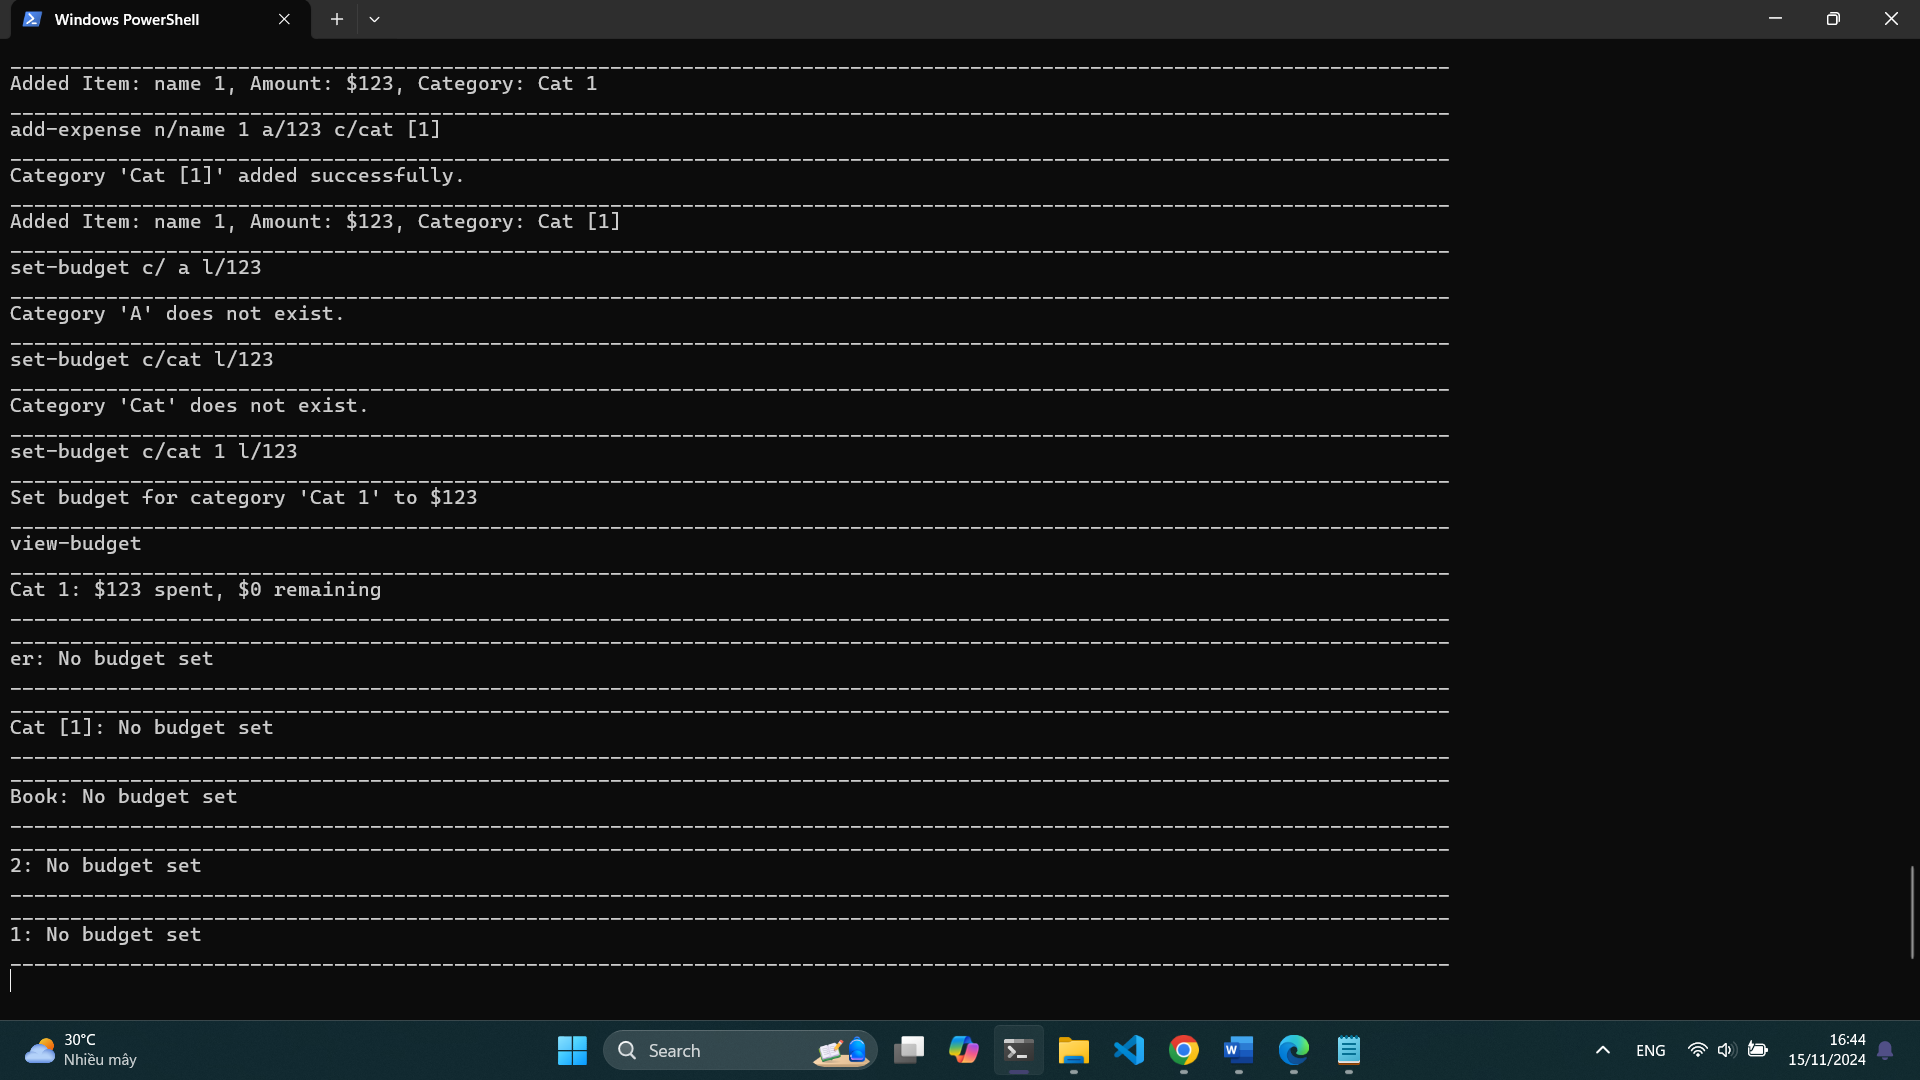The width and height of the screenshot is (1920, 1080).
Task: Open new tab with plus button
Action: [337, 19]
